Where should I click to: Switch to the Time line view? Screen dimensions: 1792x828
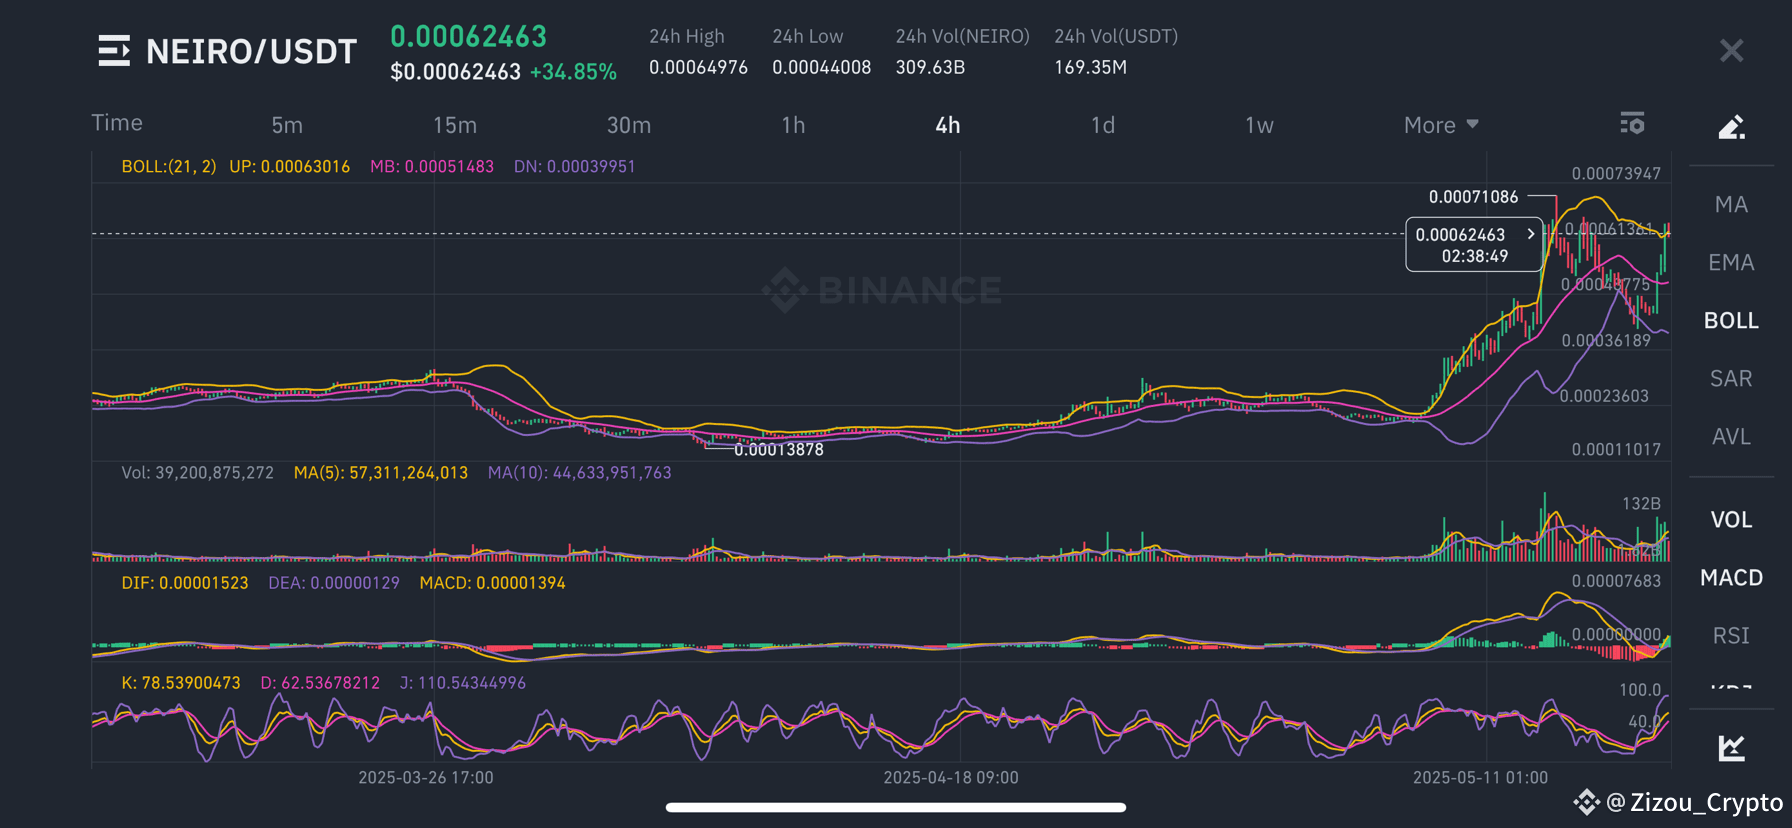(117, 123)
